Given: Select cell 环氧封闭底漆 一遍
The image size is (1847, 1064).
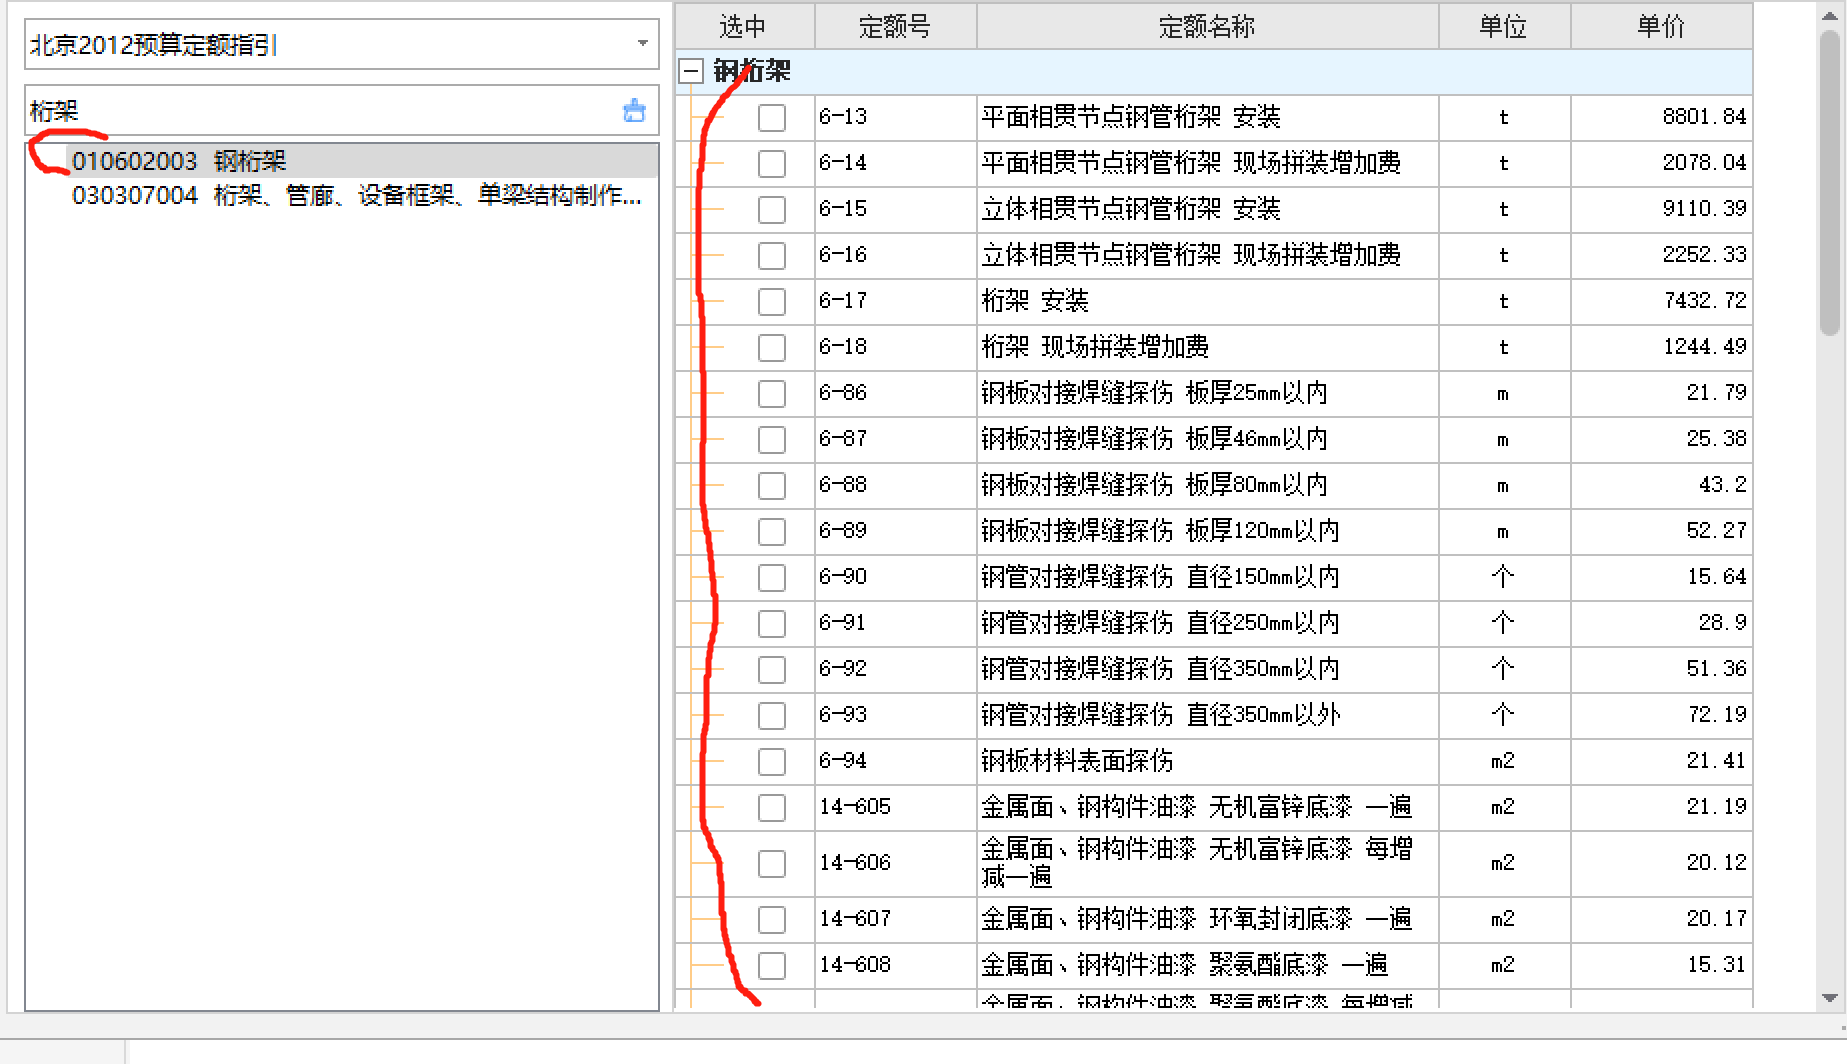Looking at the screenshot, I should tap(1207, 919).
